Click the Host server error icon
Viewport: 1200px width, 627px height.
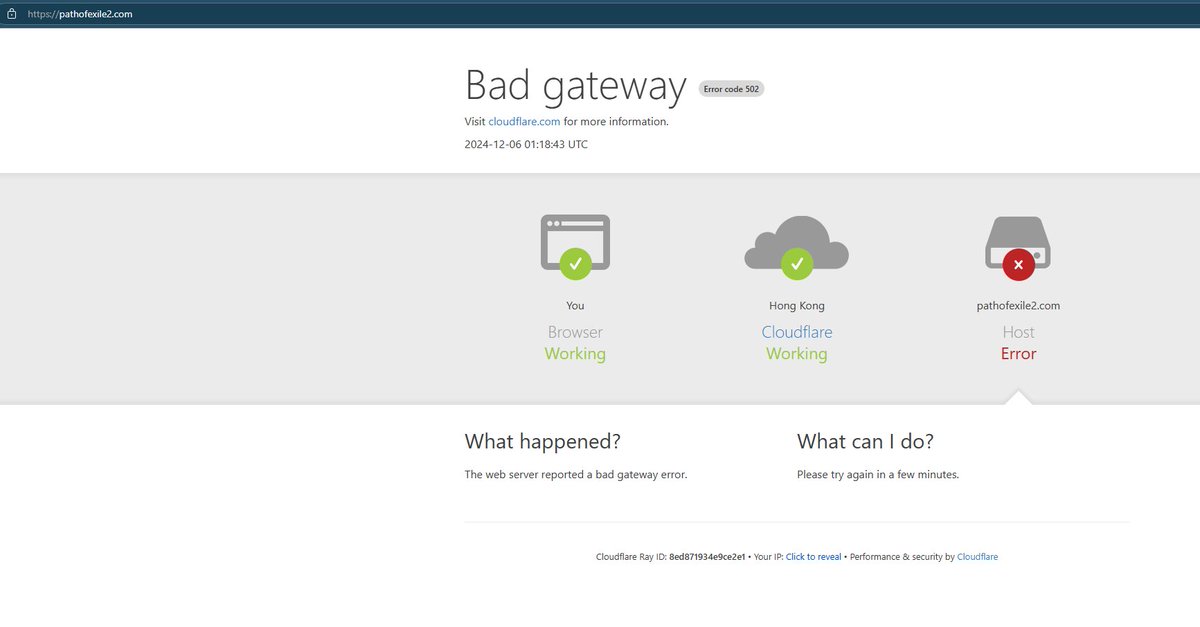1018,248
